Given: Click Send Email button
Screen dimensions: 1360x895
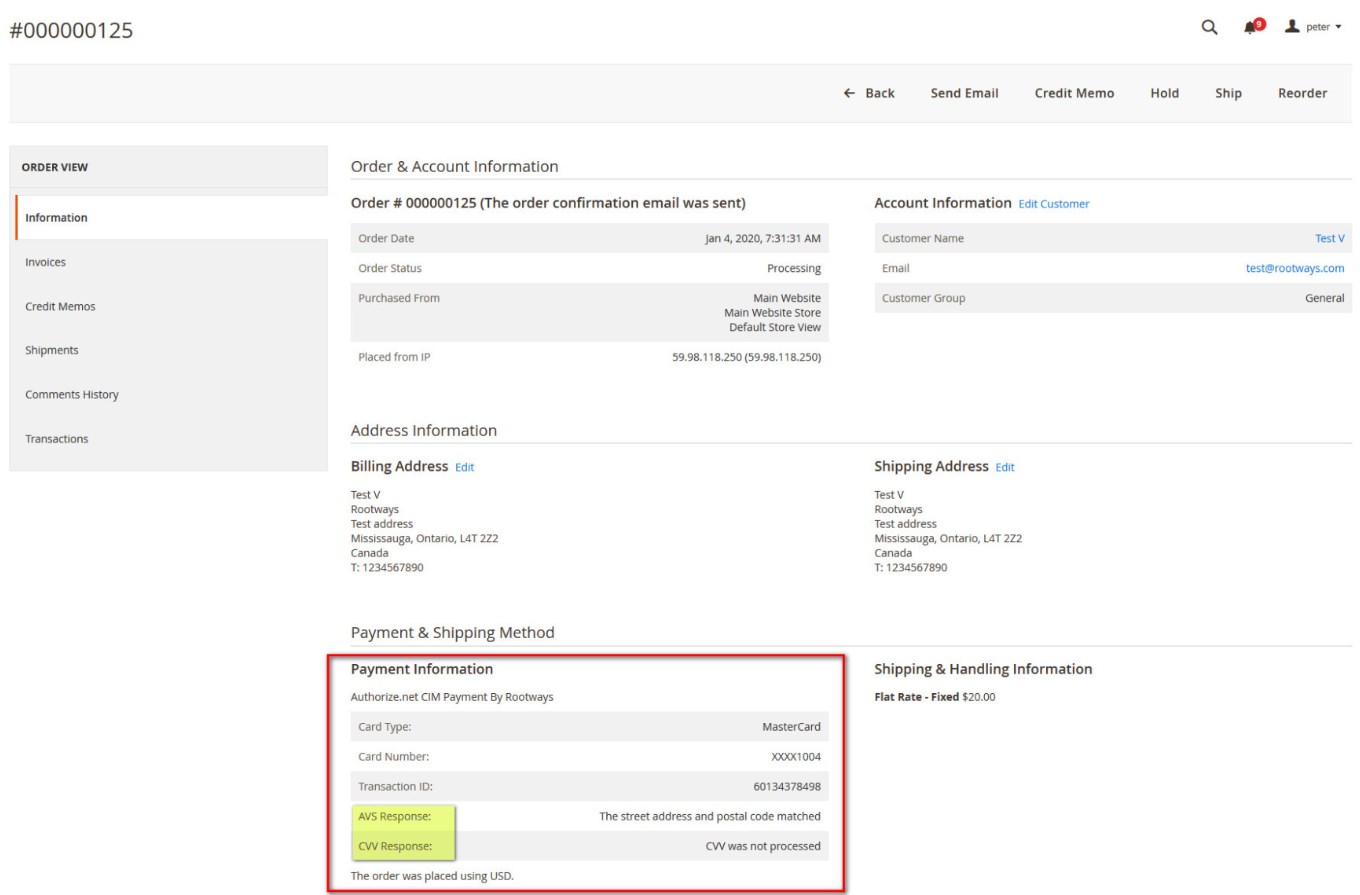Looking at the screenshot, I should pyautogui.click(x=964, y=93).
